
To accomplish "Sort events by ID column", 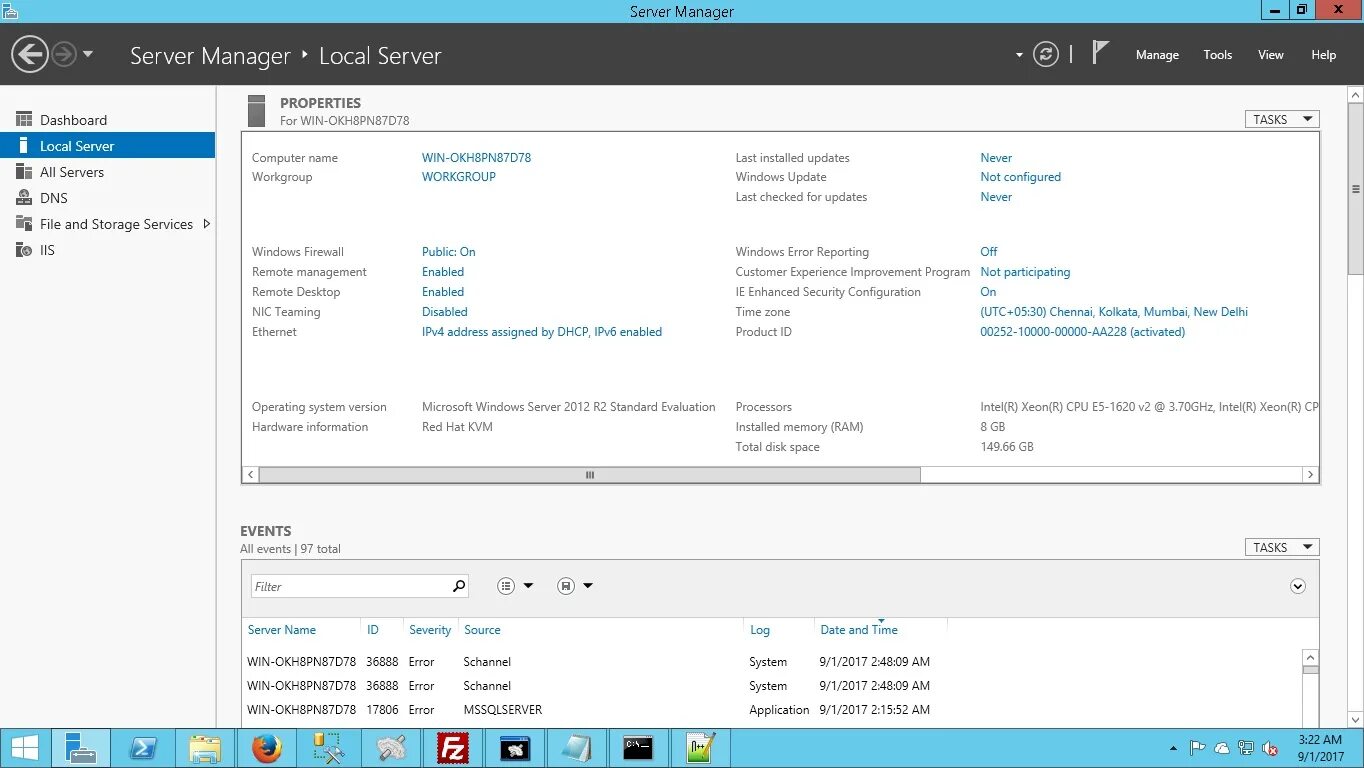I will tap(373, 630).
